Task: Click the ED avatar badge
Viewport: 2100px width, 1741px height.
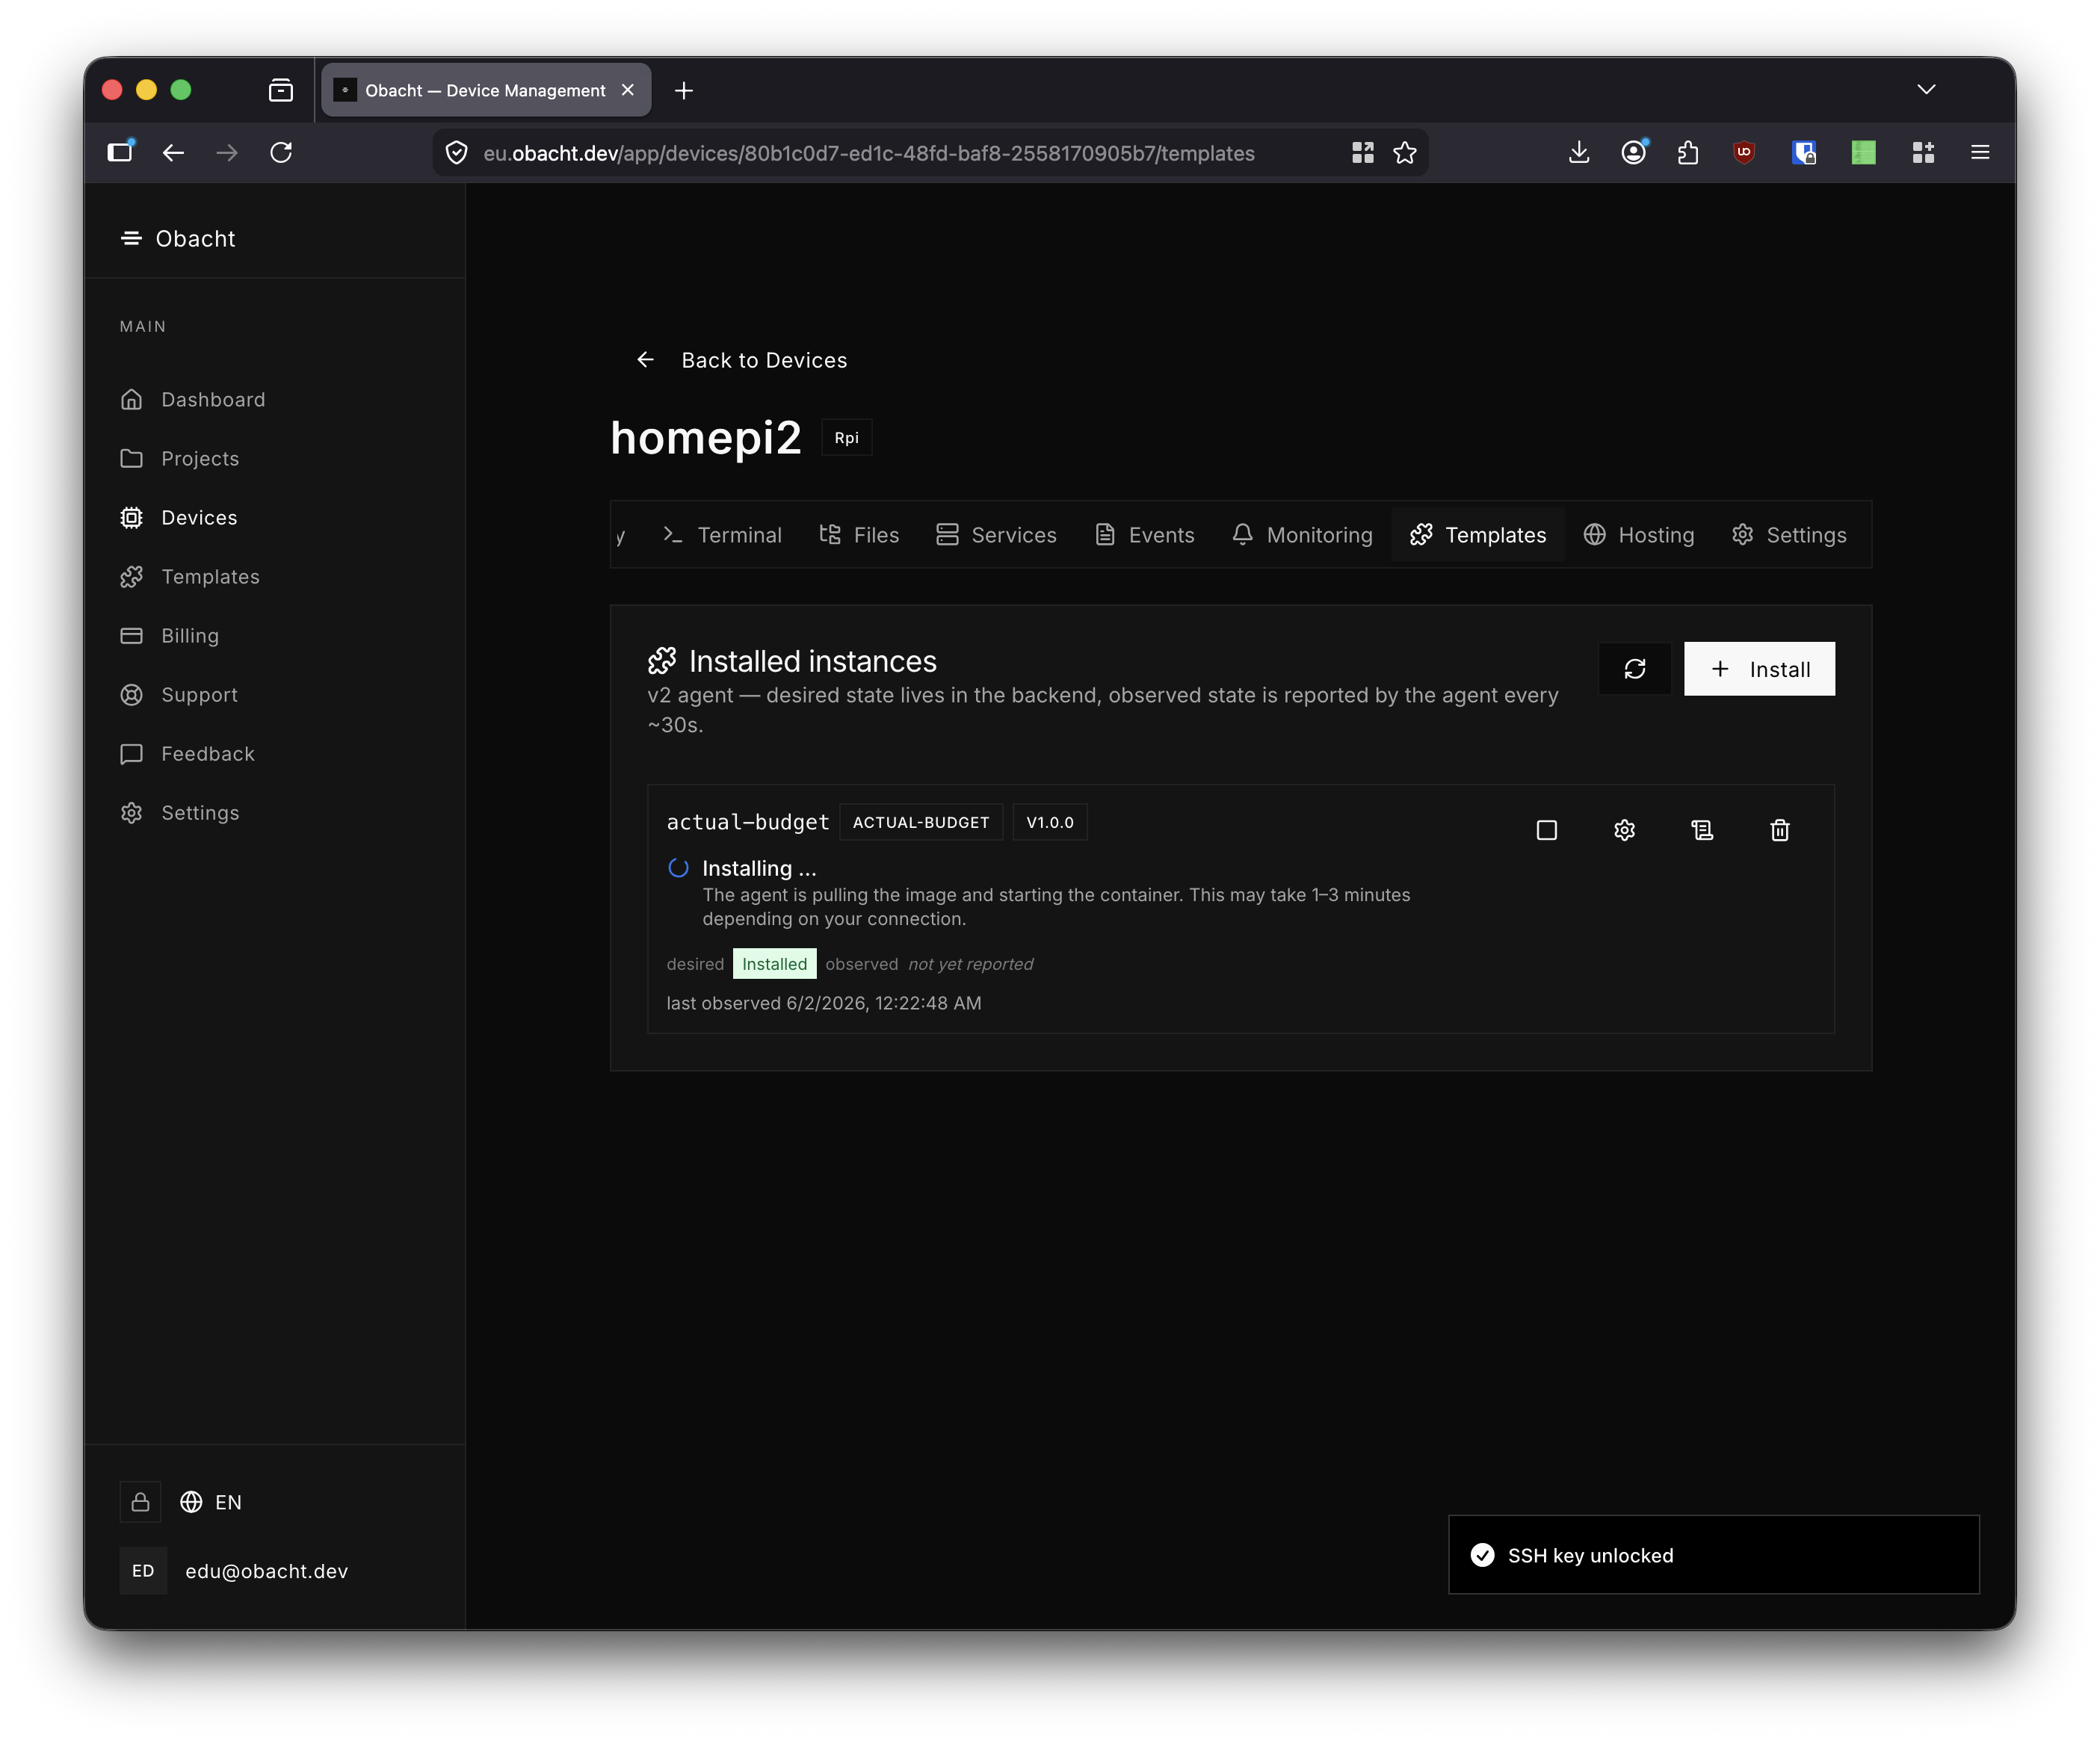Action: [x=143, y=1571]
